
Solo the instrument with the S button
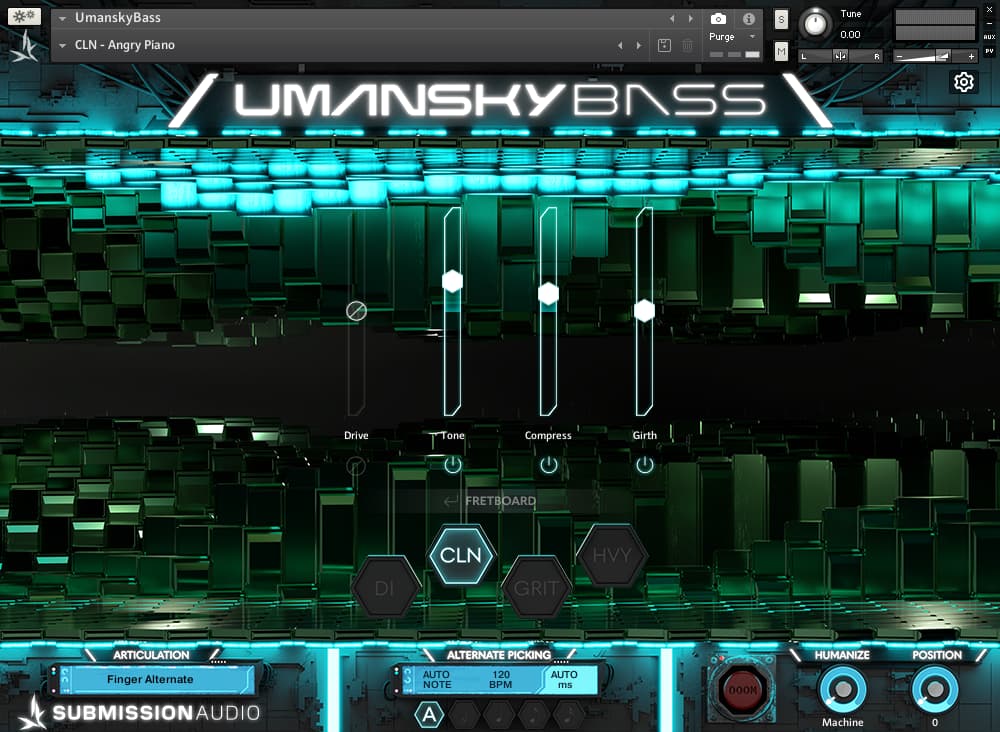(x=781, y=18)
